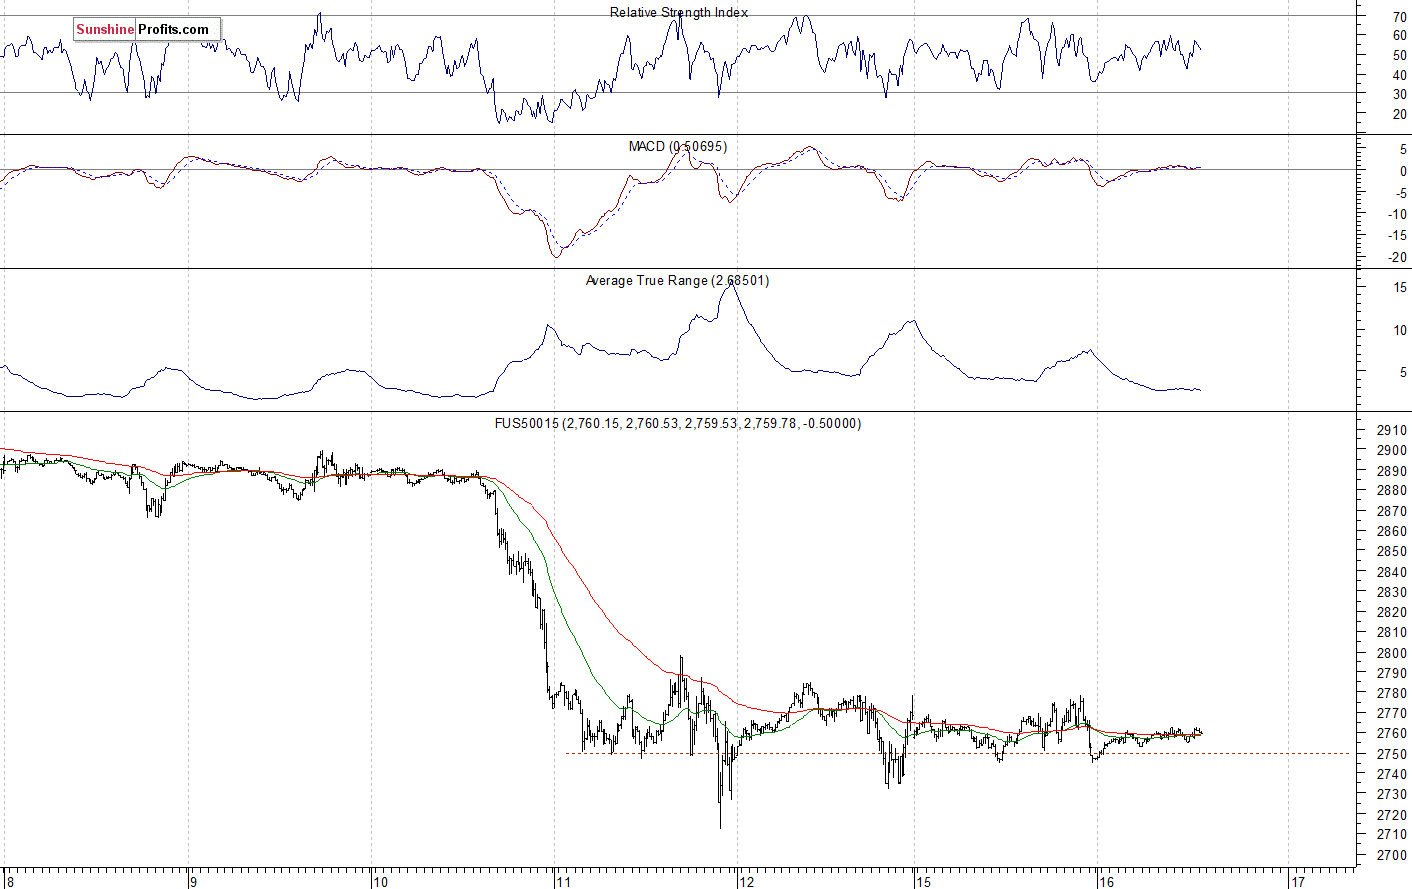The height and width of the screenshot is (889, 1412).
Task: Click the FUS50015 price header text
Action: [678, 423]
